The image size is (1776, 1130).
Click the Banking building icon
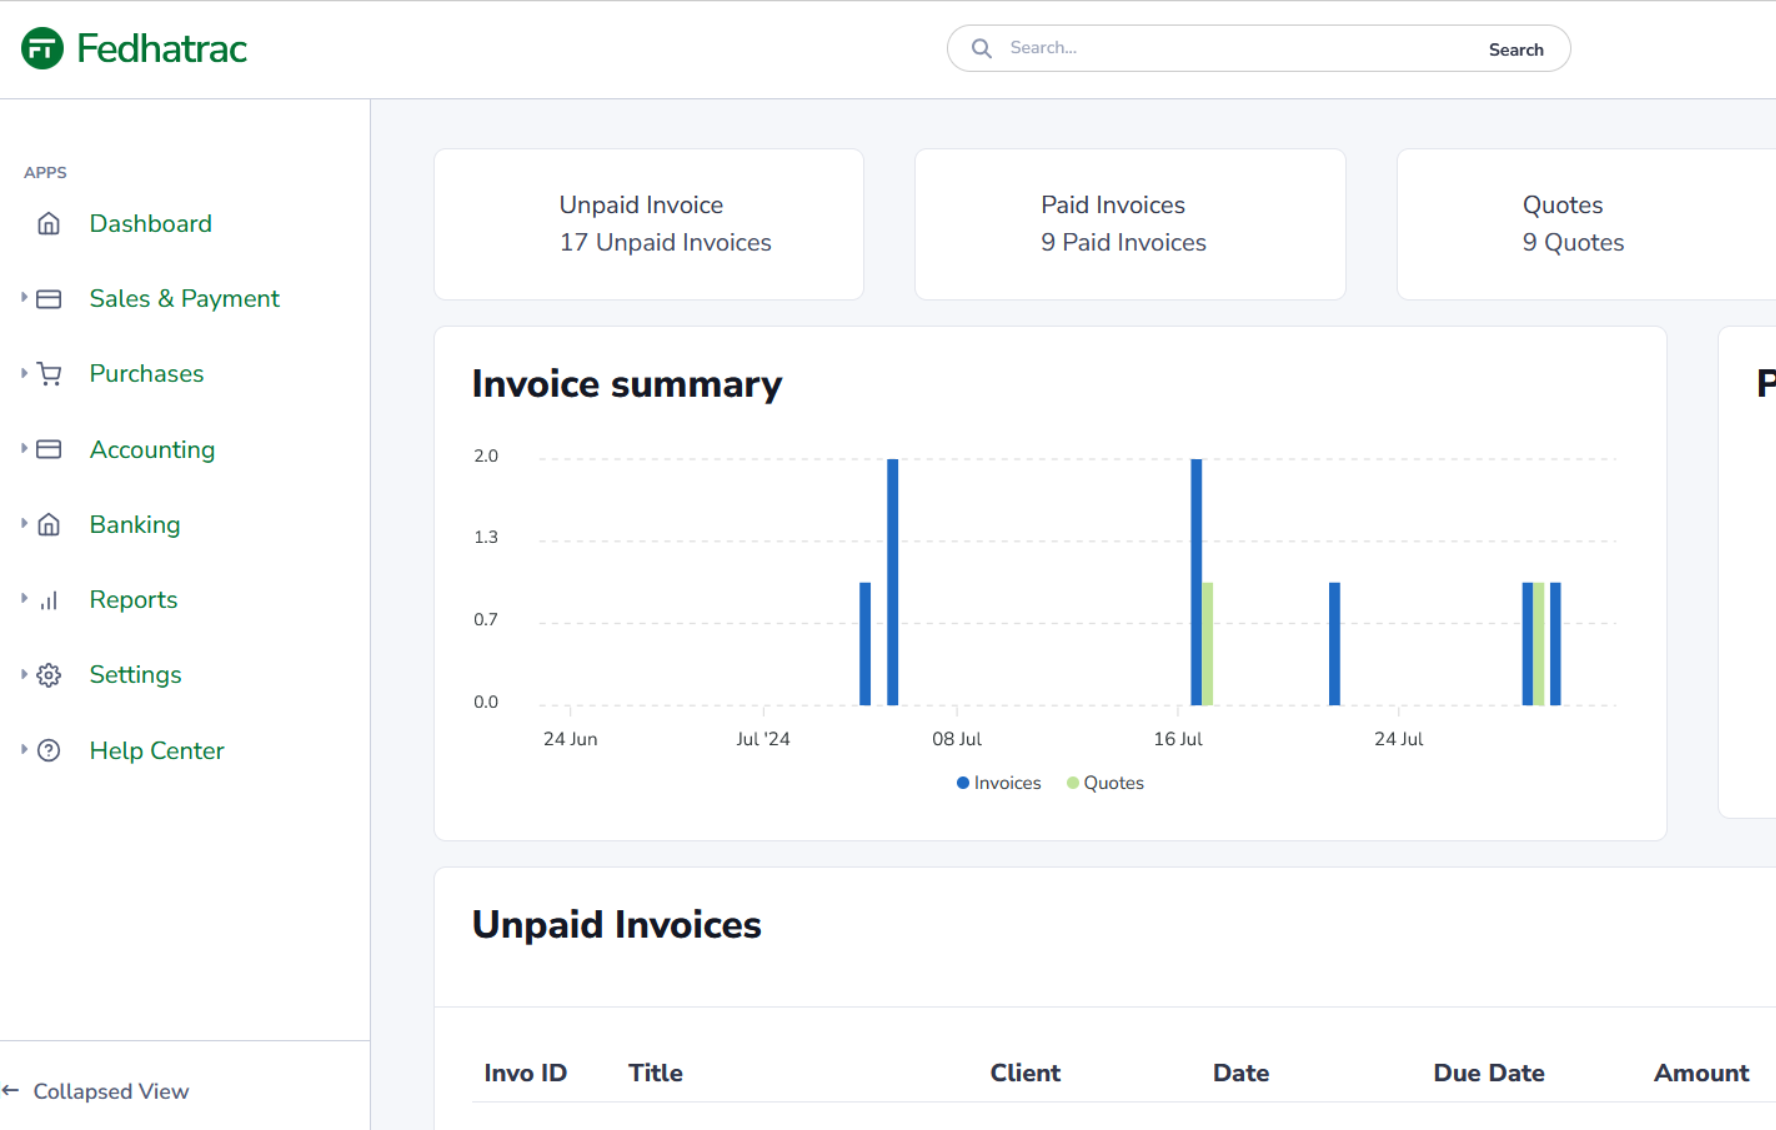click(49, 525)
